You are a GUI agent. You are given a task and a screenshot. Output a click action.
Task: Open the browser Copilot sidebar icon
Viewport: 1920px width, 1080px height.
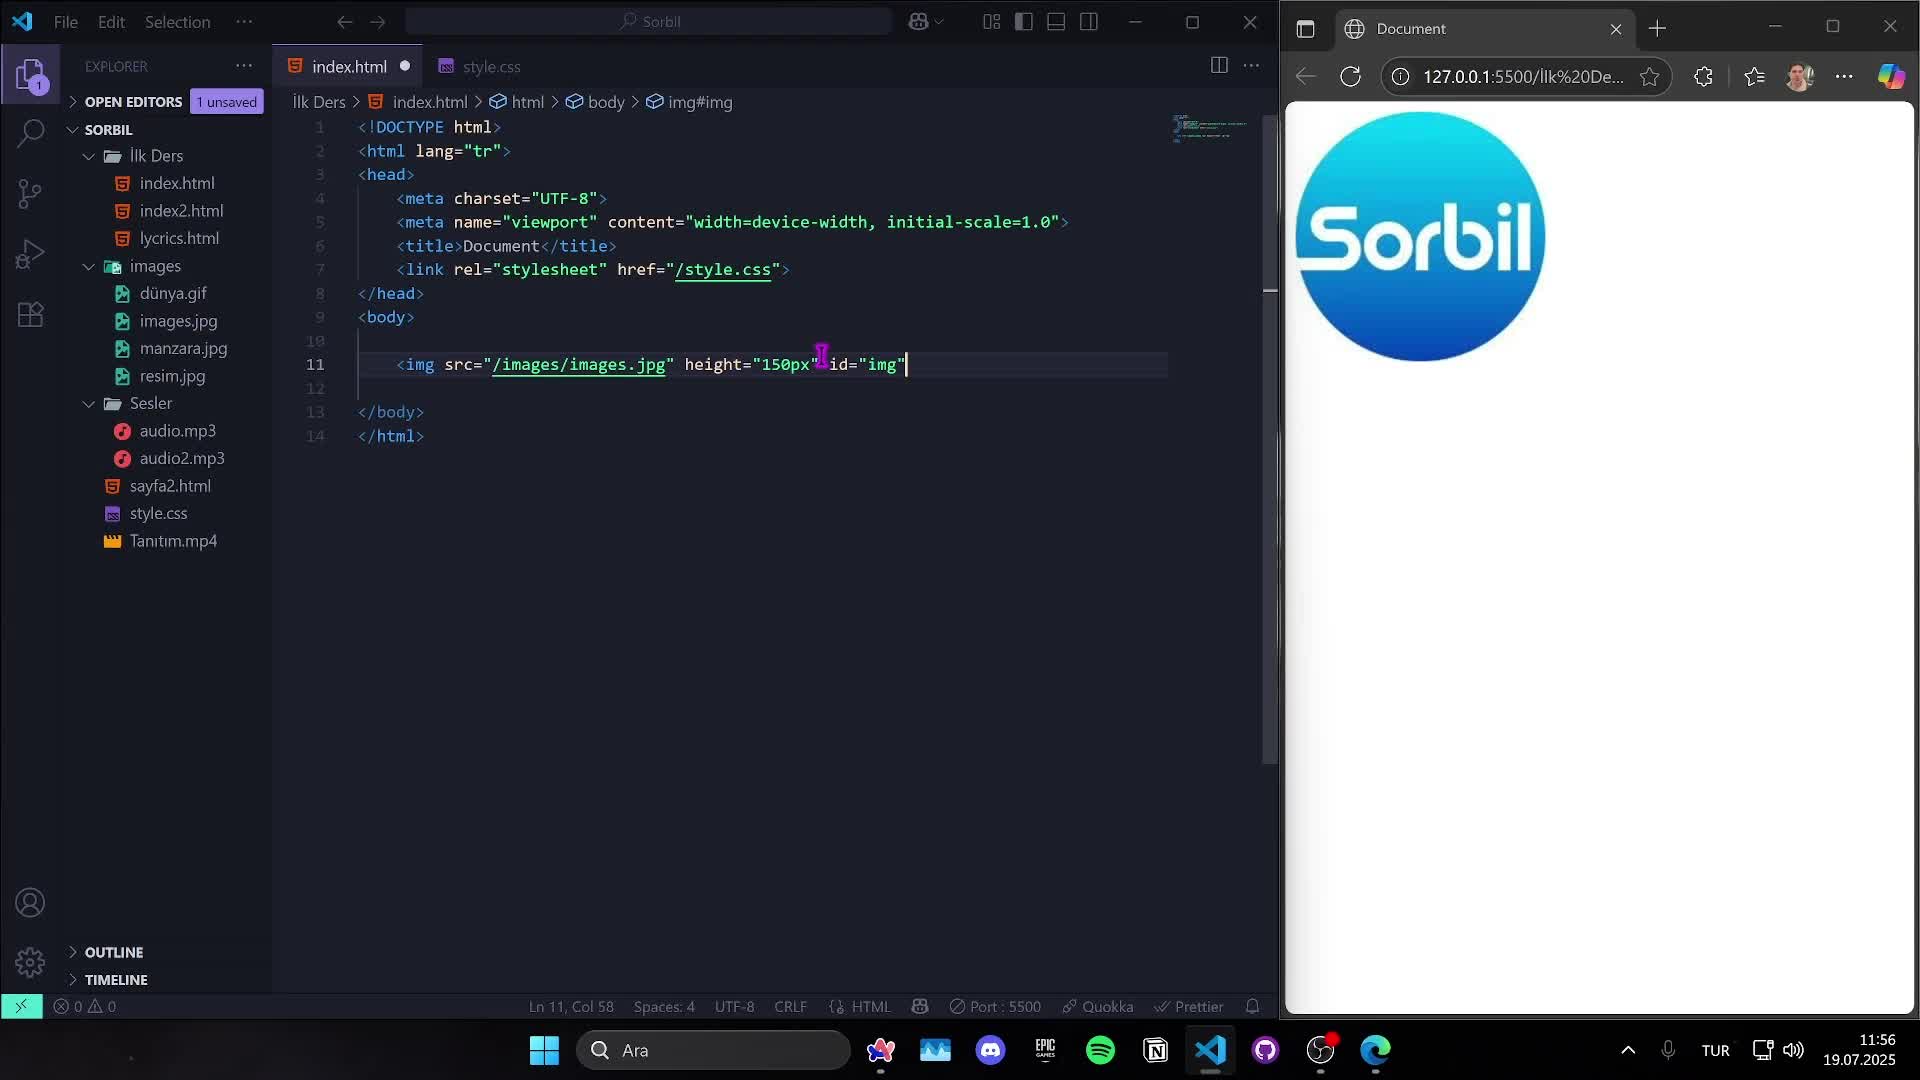[x=1891, y=77]
